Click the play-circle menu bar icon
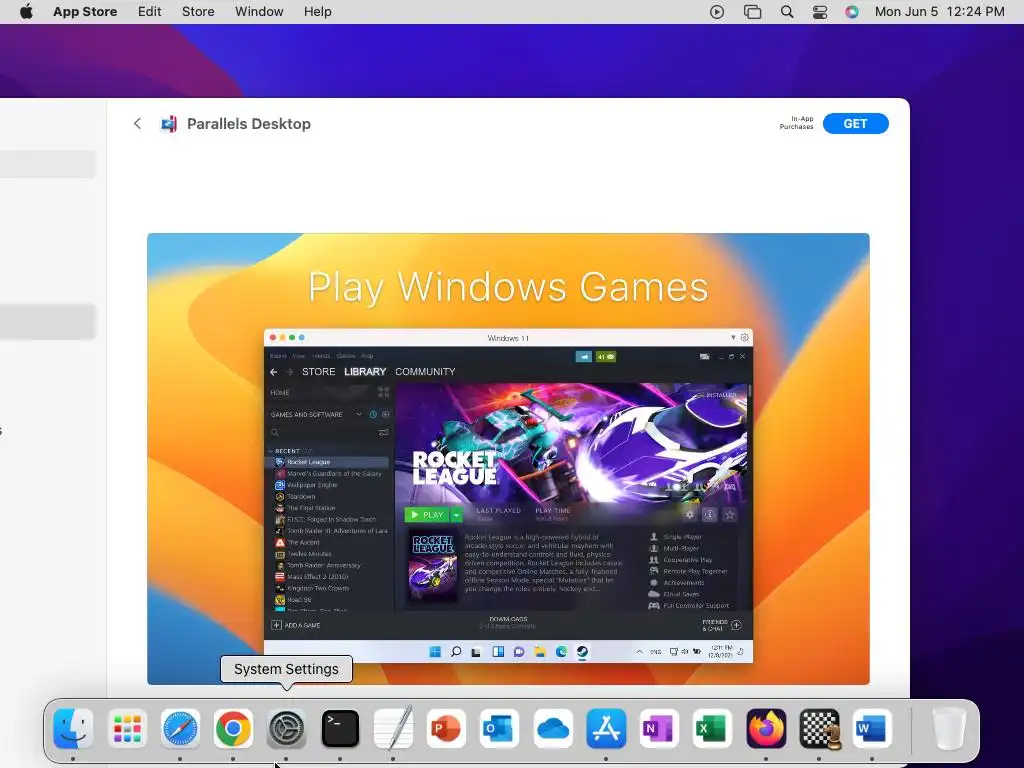Screen dimensions: 1024x768 [x=717, y=12]
